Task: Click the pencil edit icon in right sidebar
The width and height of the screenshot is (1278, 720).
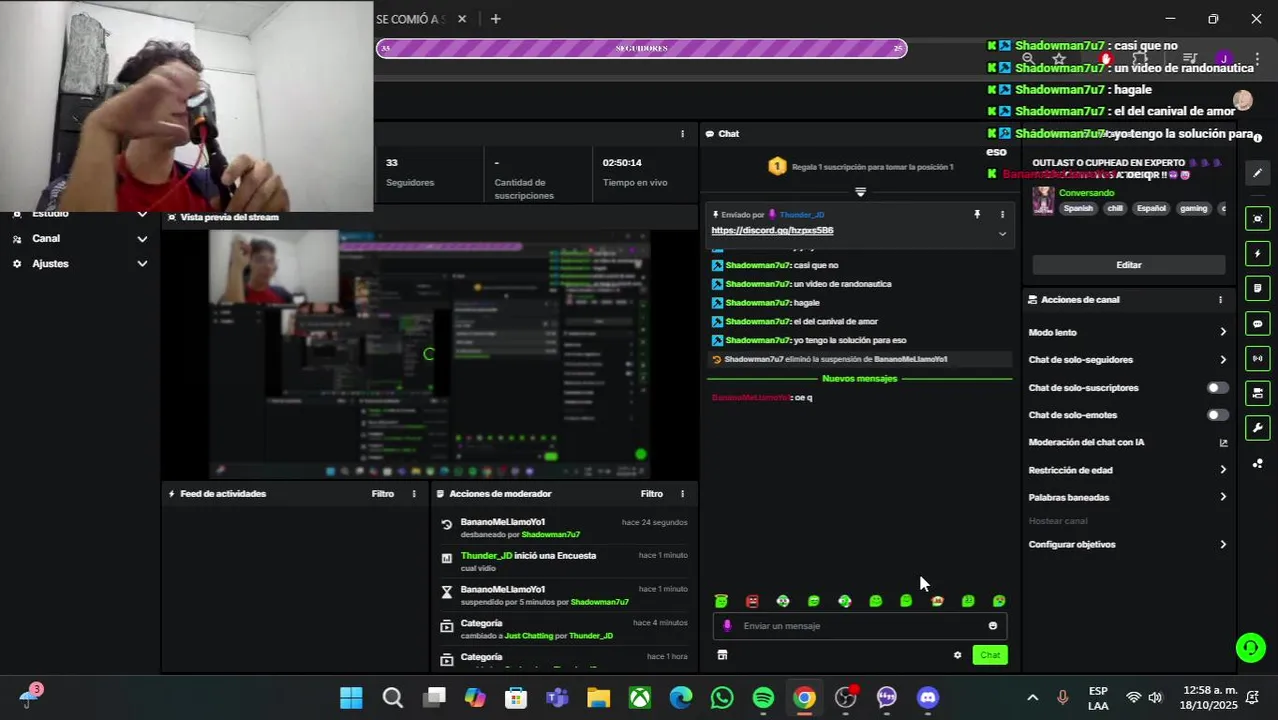Action: (1258, 173)
